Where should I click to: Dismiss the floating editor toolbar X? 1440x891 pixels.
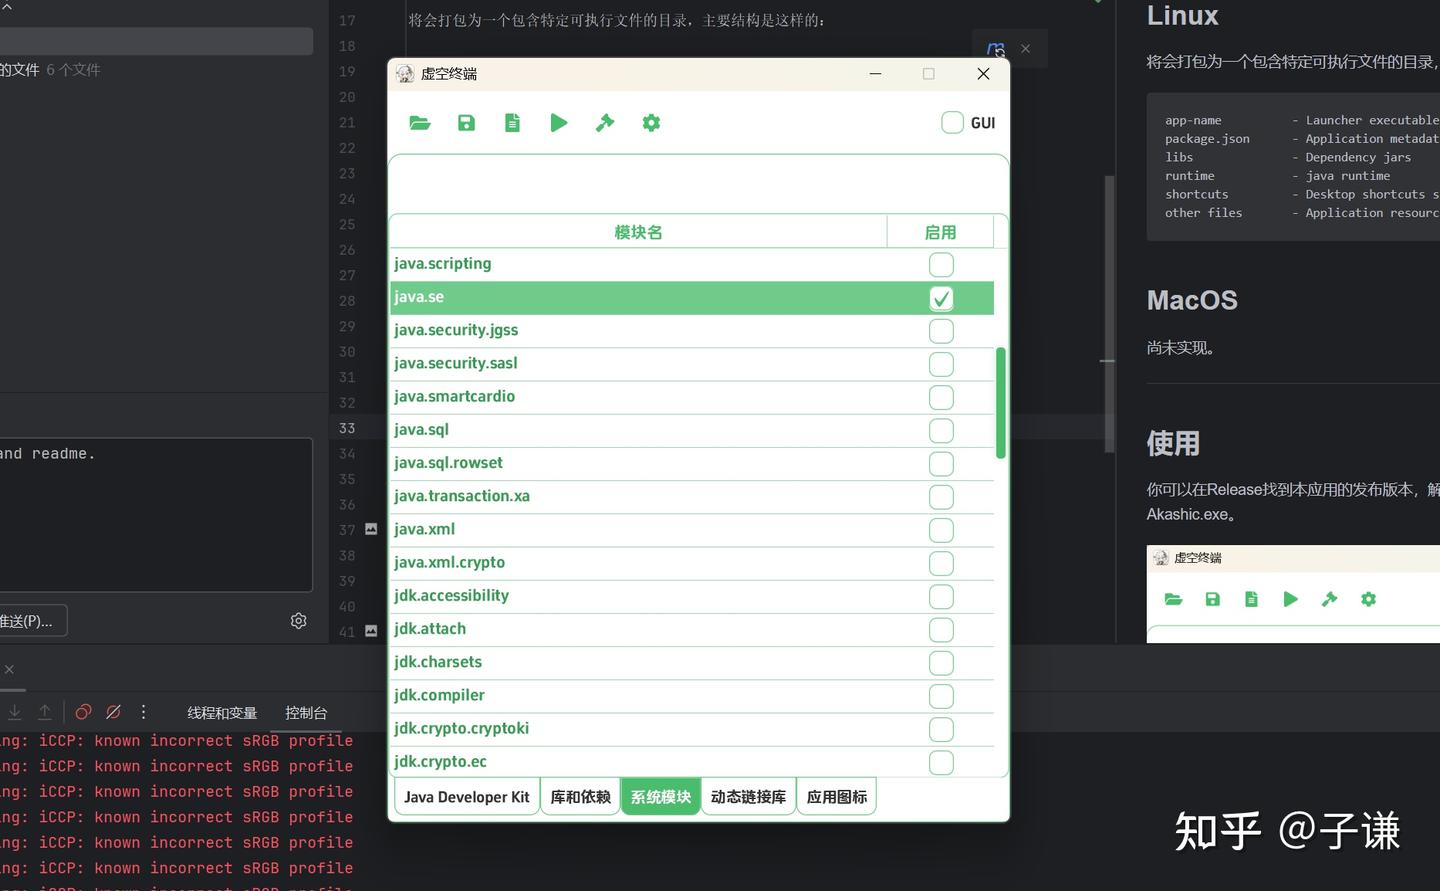point(1025,49)
